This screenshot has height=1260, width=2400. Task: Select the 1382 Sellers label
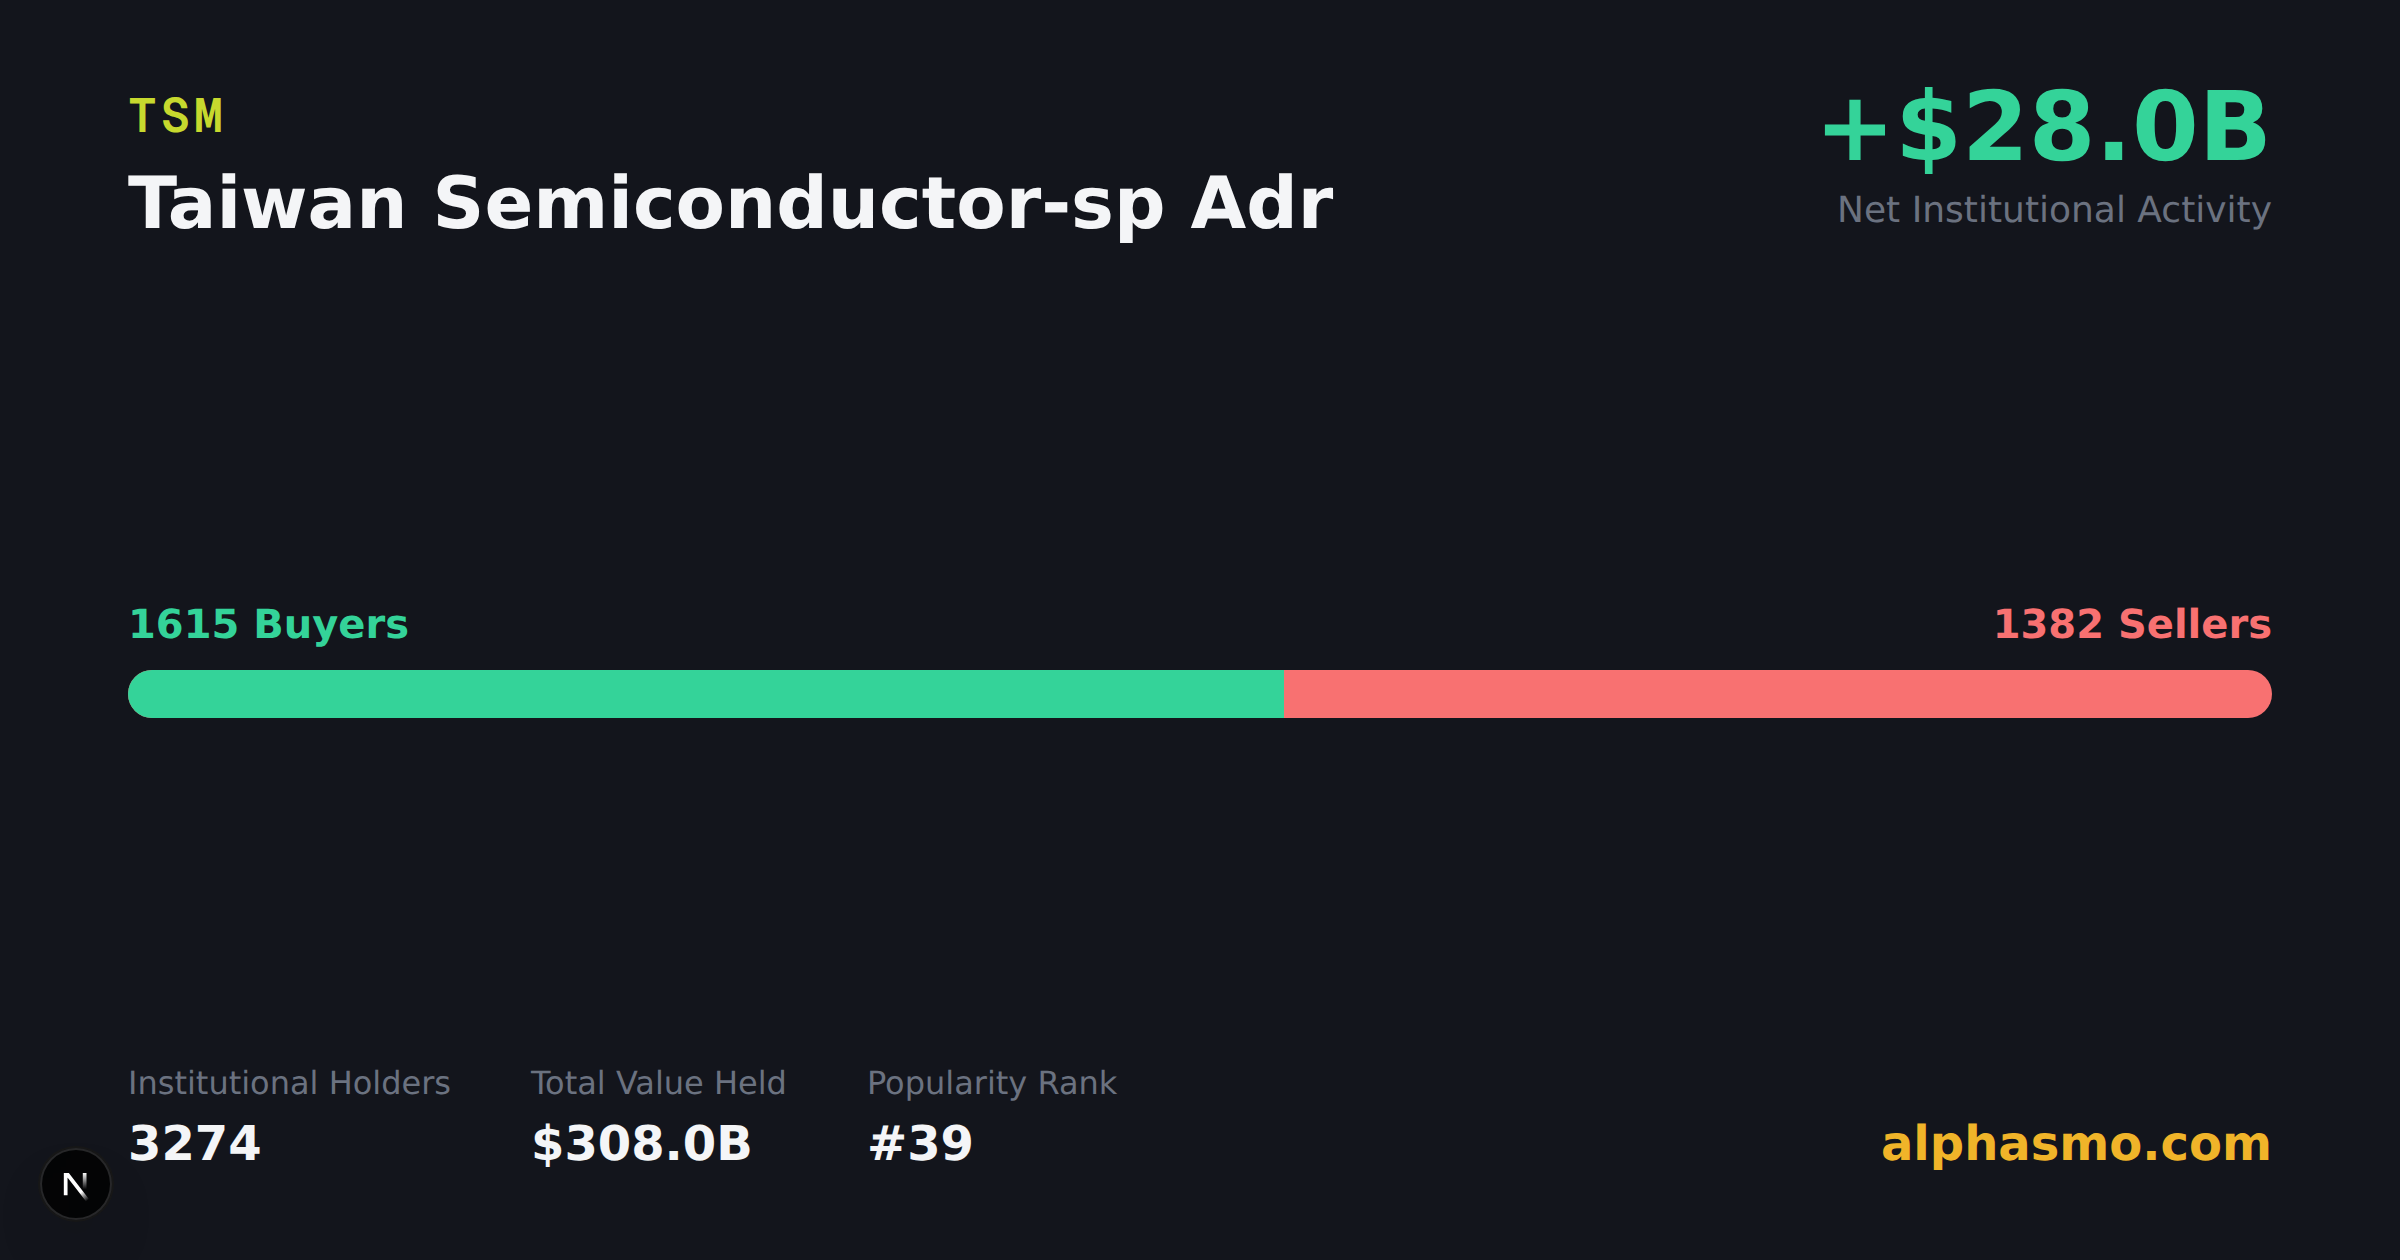click(2133, 624)
